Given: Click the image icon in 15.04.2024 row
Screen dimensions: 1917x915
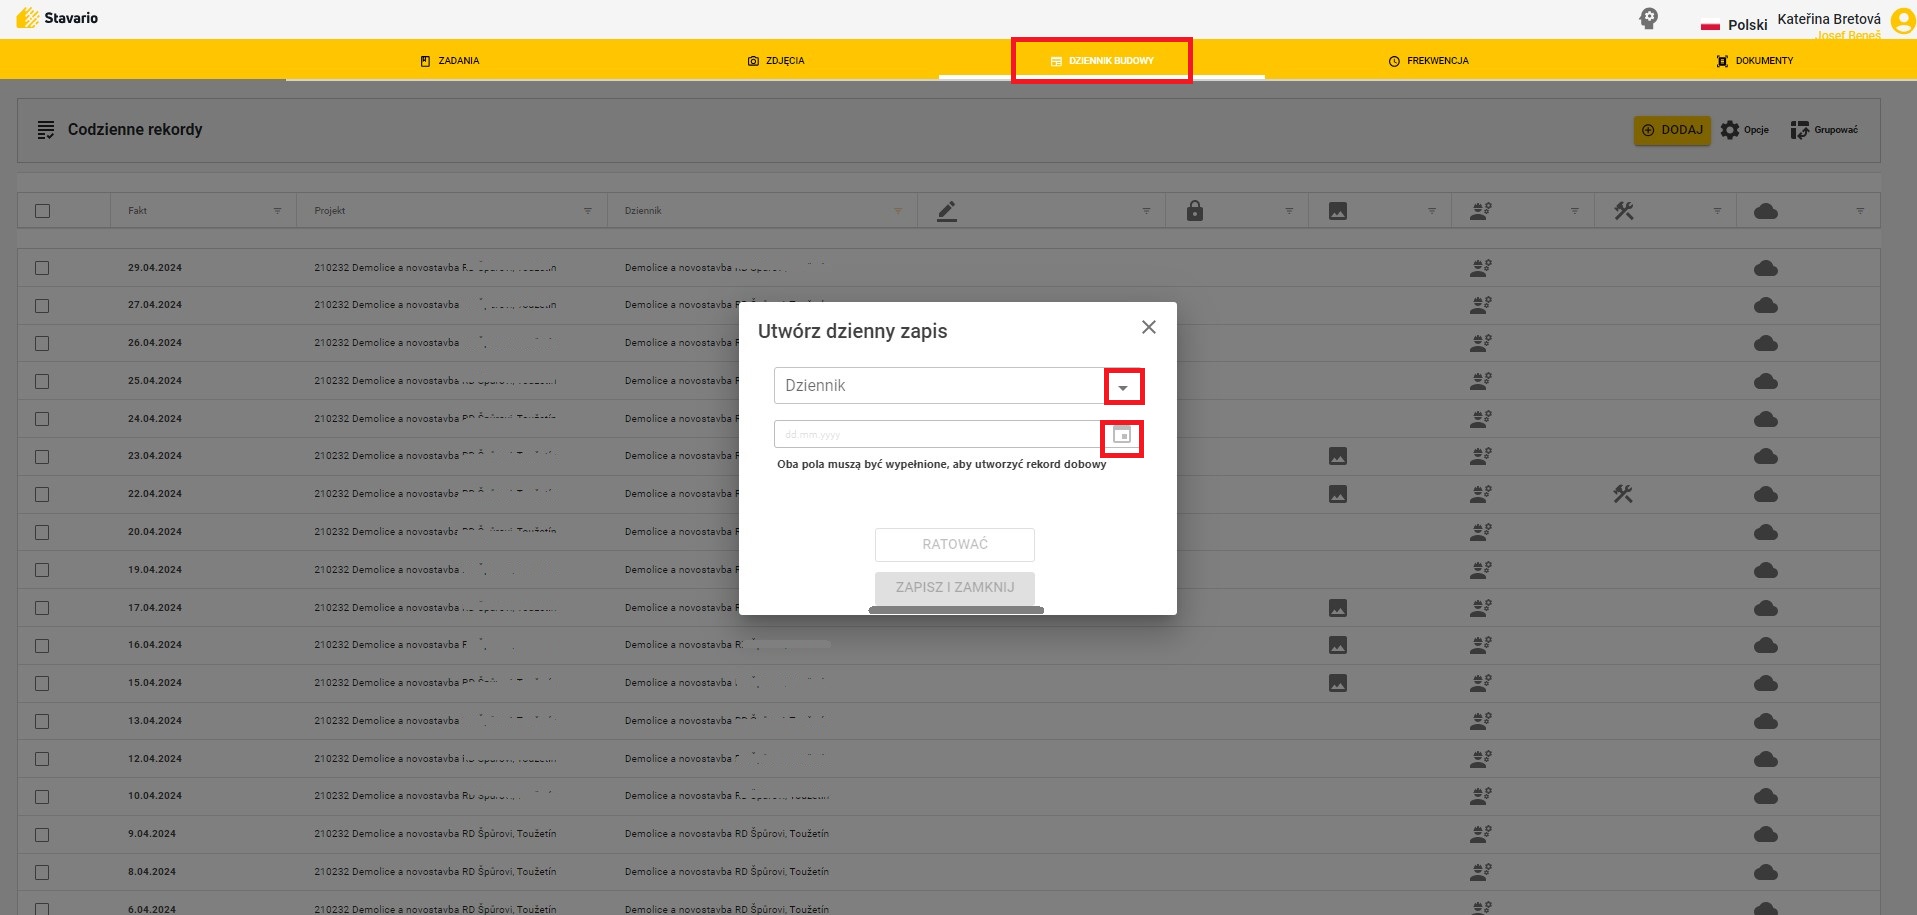Looking at the screenshot, I should coord(1338,683).
